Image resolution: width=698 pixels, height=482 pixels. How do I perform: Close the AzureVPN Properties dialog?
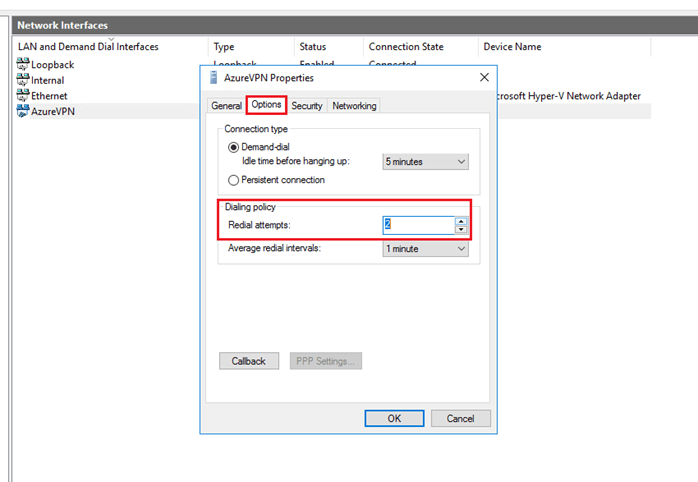click(484, 77)
